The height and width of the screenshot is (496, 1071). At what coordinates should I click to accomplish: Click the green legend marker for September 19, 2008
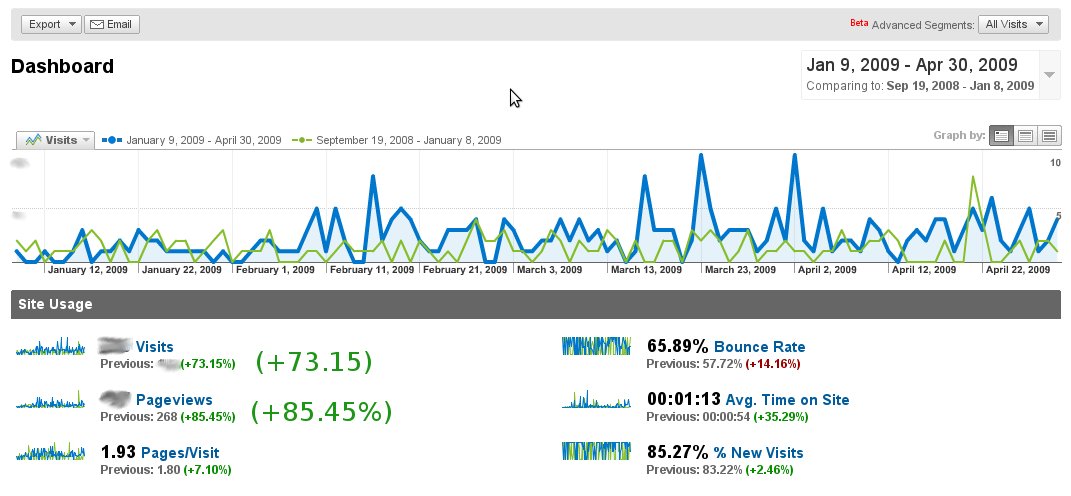pos(301,140)
